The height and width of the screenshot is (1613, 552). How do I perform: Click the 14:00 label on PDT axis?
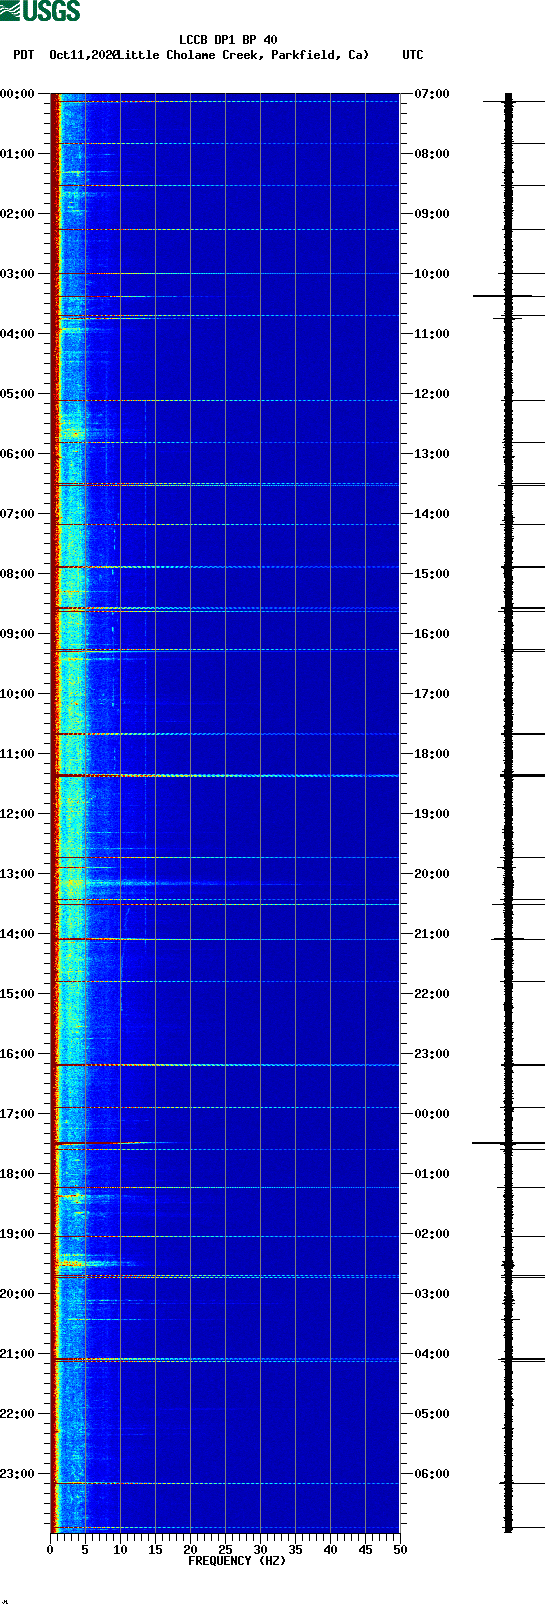tap(18, 934)
